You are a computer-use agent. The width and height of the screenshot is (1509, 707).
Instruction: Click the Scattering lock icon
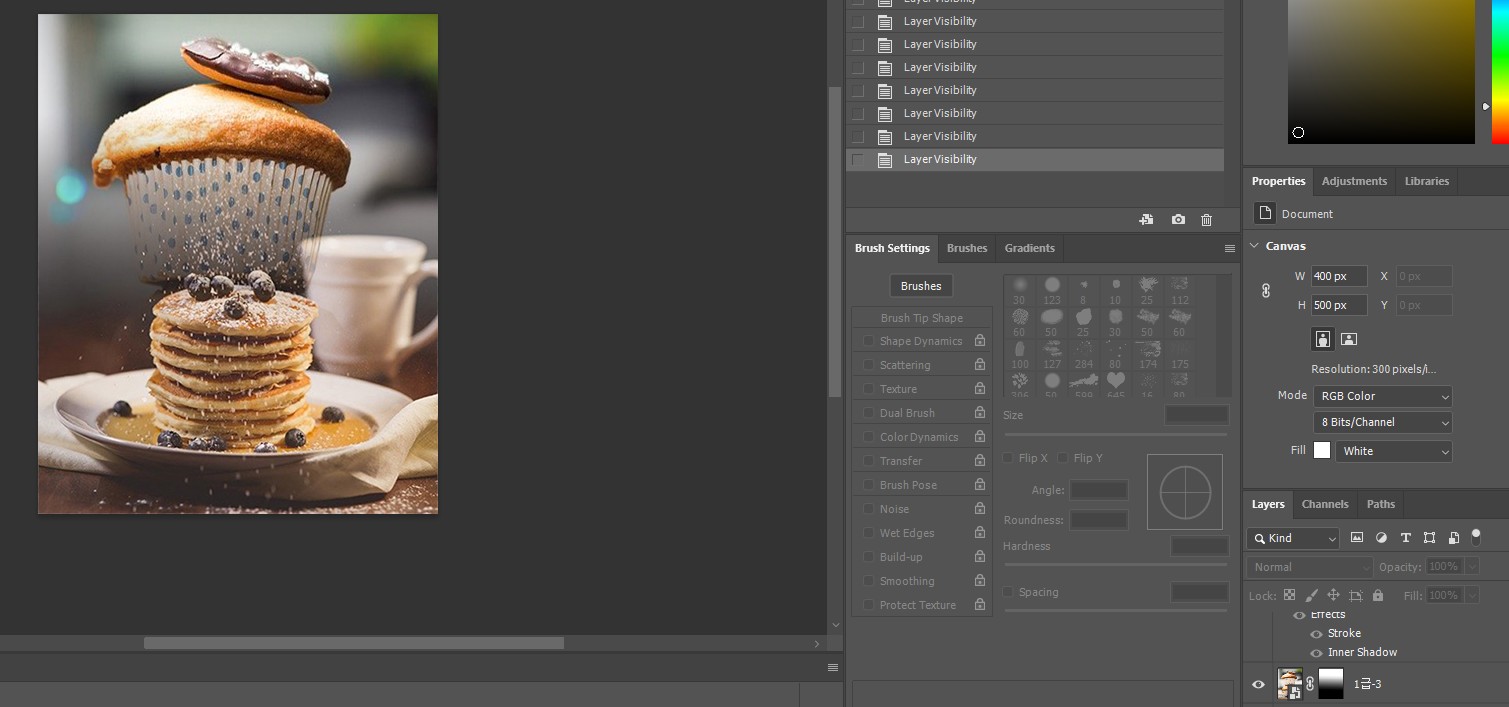[x=980, y=365]
